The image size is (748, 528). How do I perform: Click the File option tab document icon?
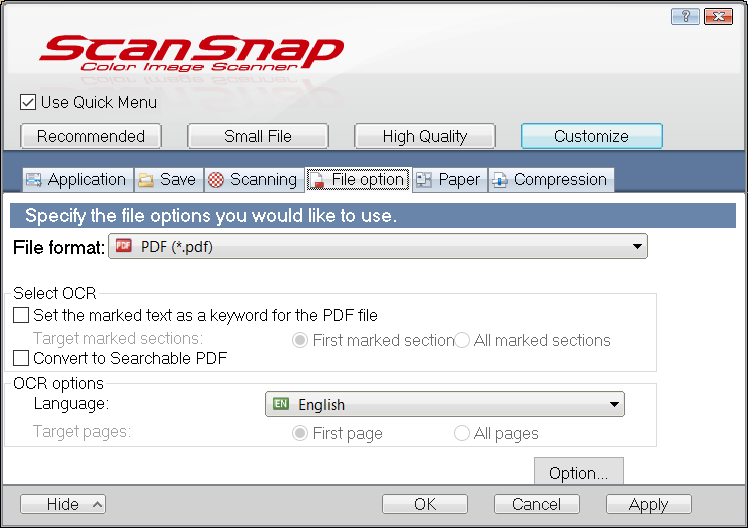[317, 180]
